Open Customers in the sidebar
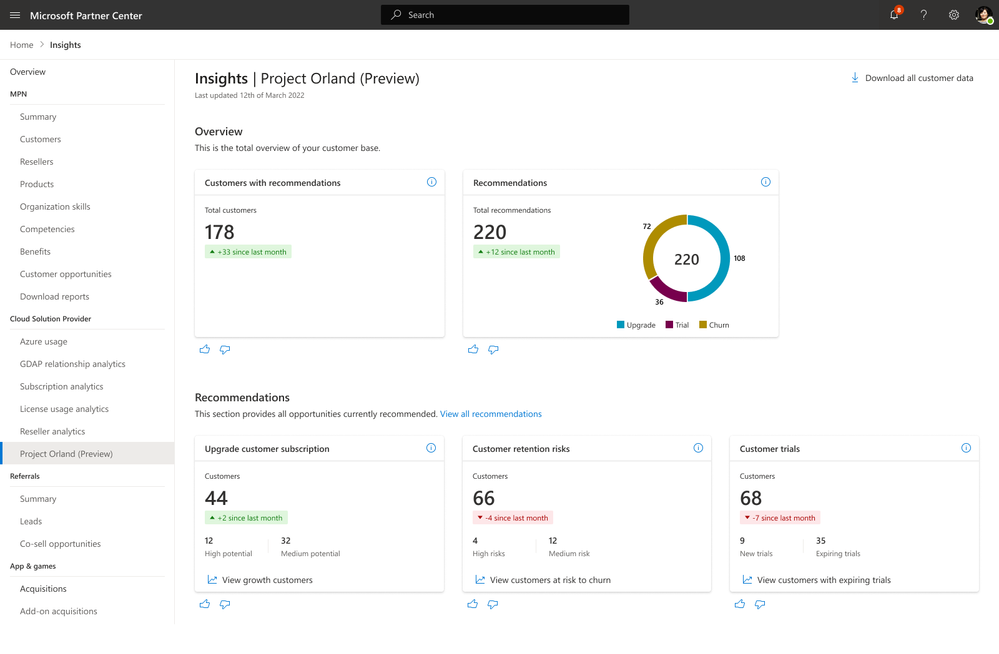The width and height of the screenshot is (999, 654). click(40, 139)
